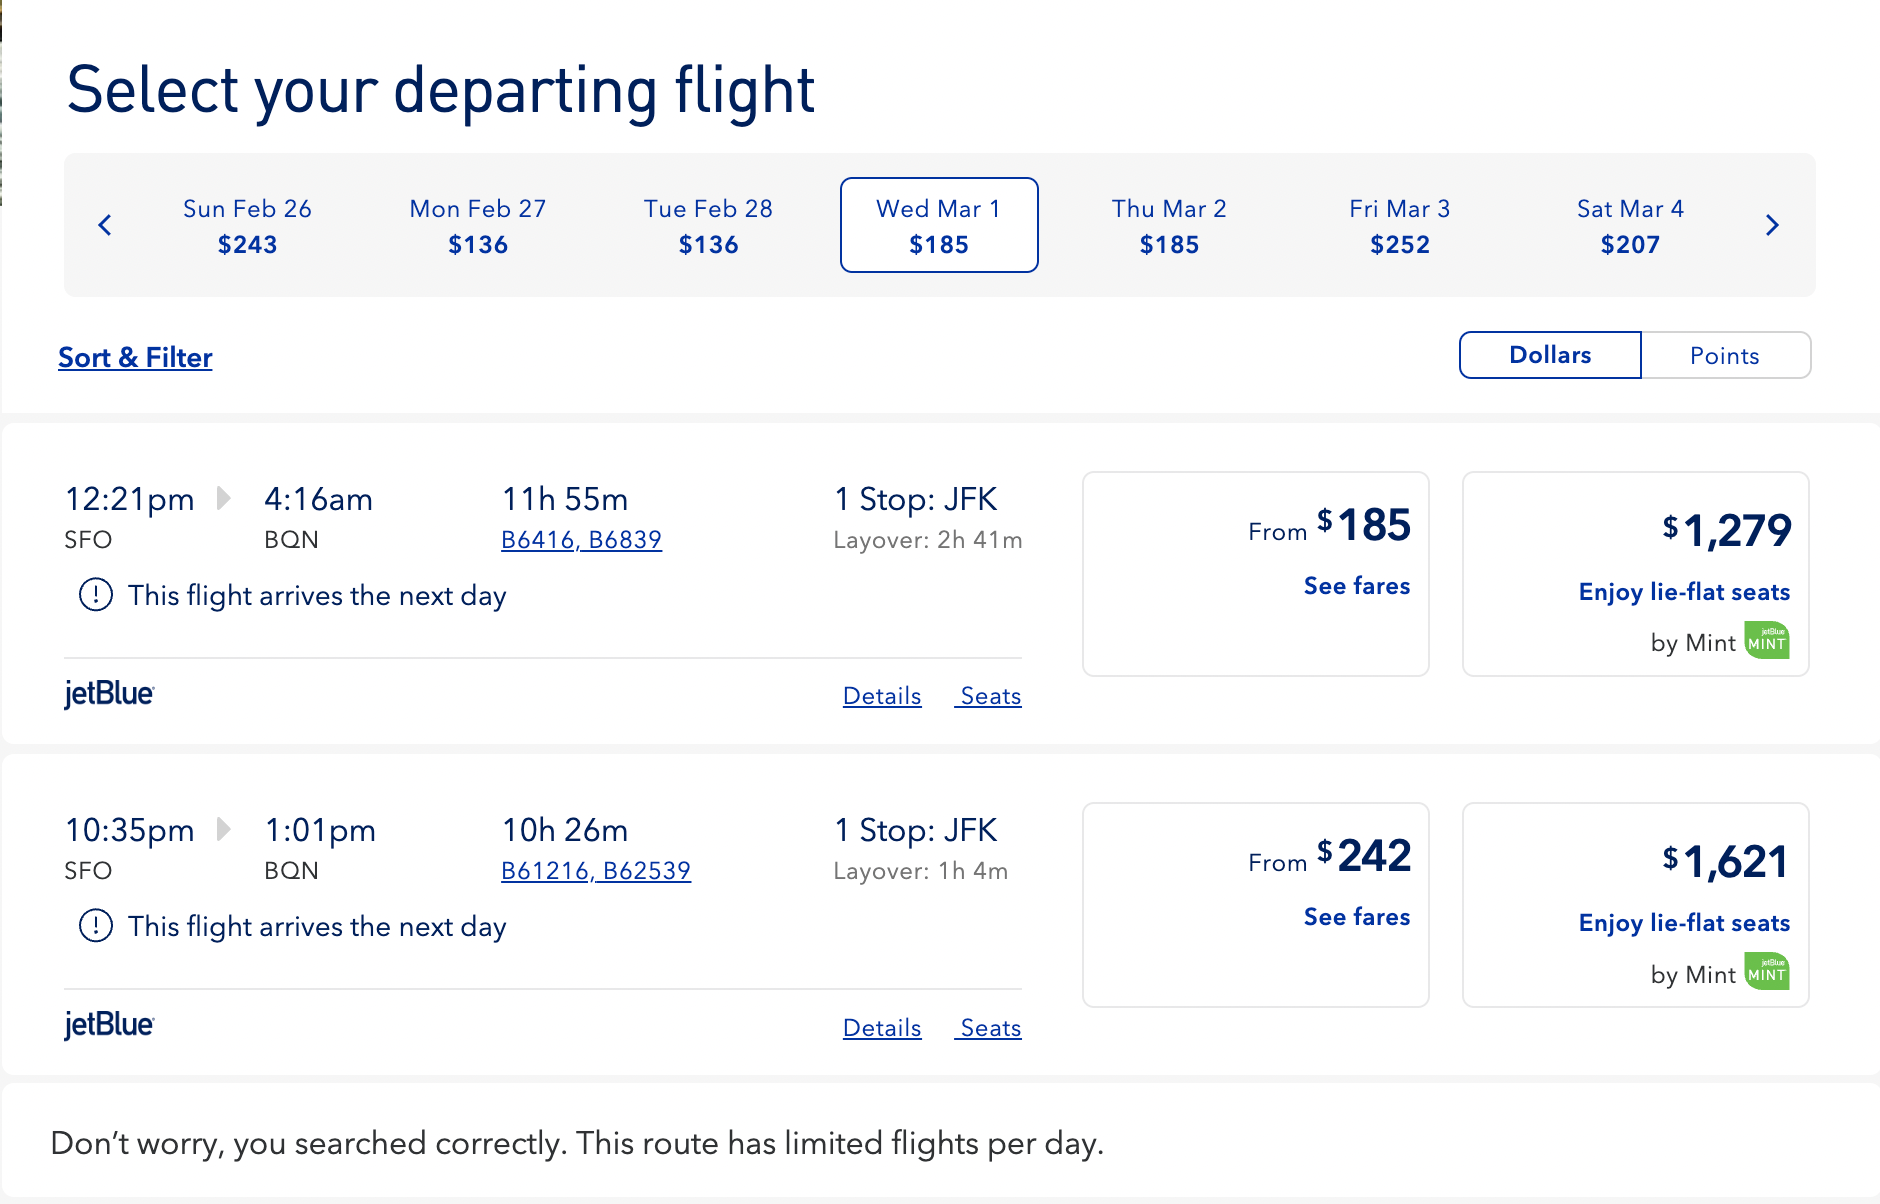View Seats for the 10:35pm flight
This screenshot has width=1880, height=1204.
990,1028
